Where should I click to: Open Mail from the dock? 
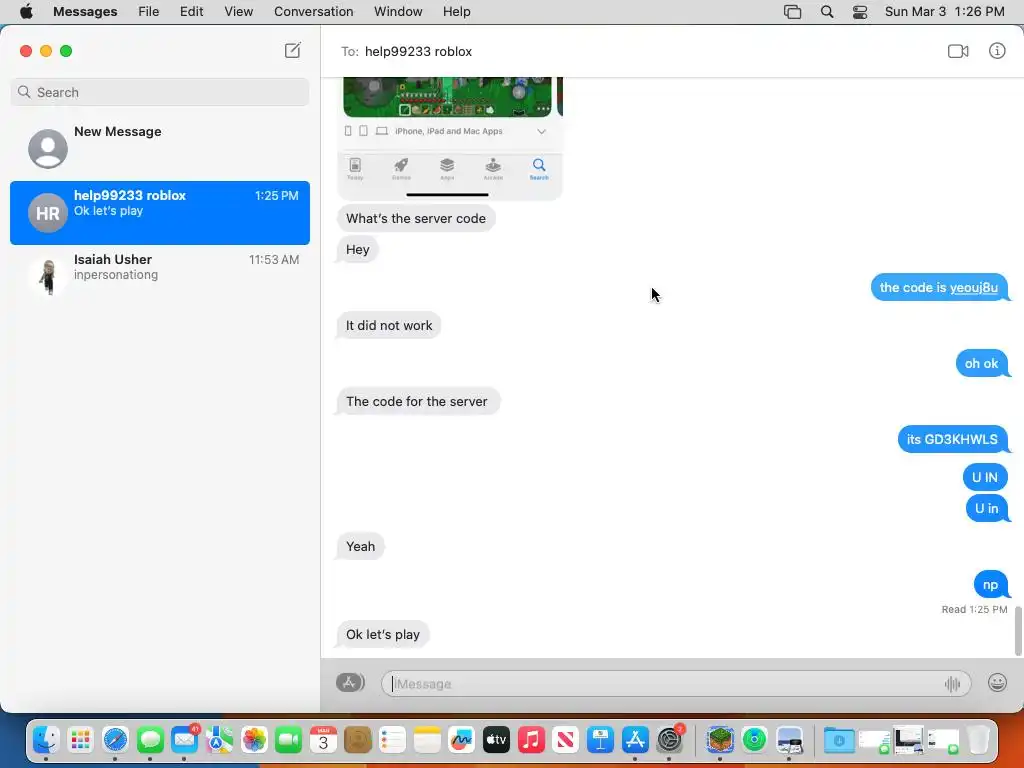click(185, 740)
